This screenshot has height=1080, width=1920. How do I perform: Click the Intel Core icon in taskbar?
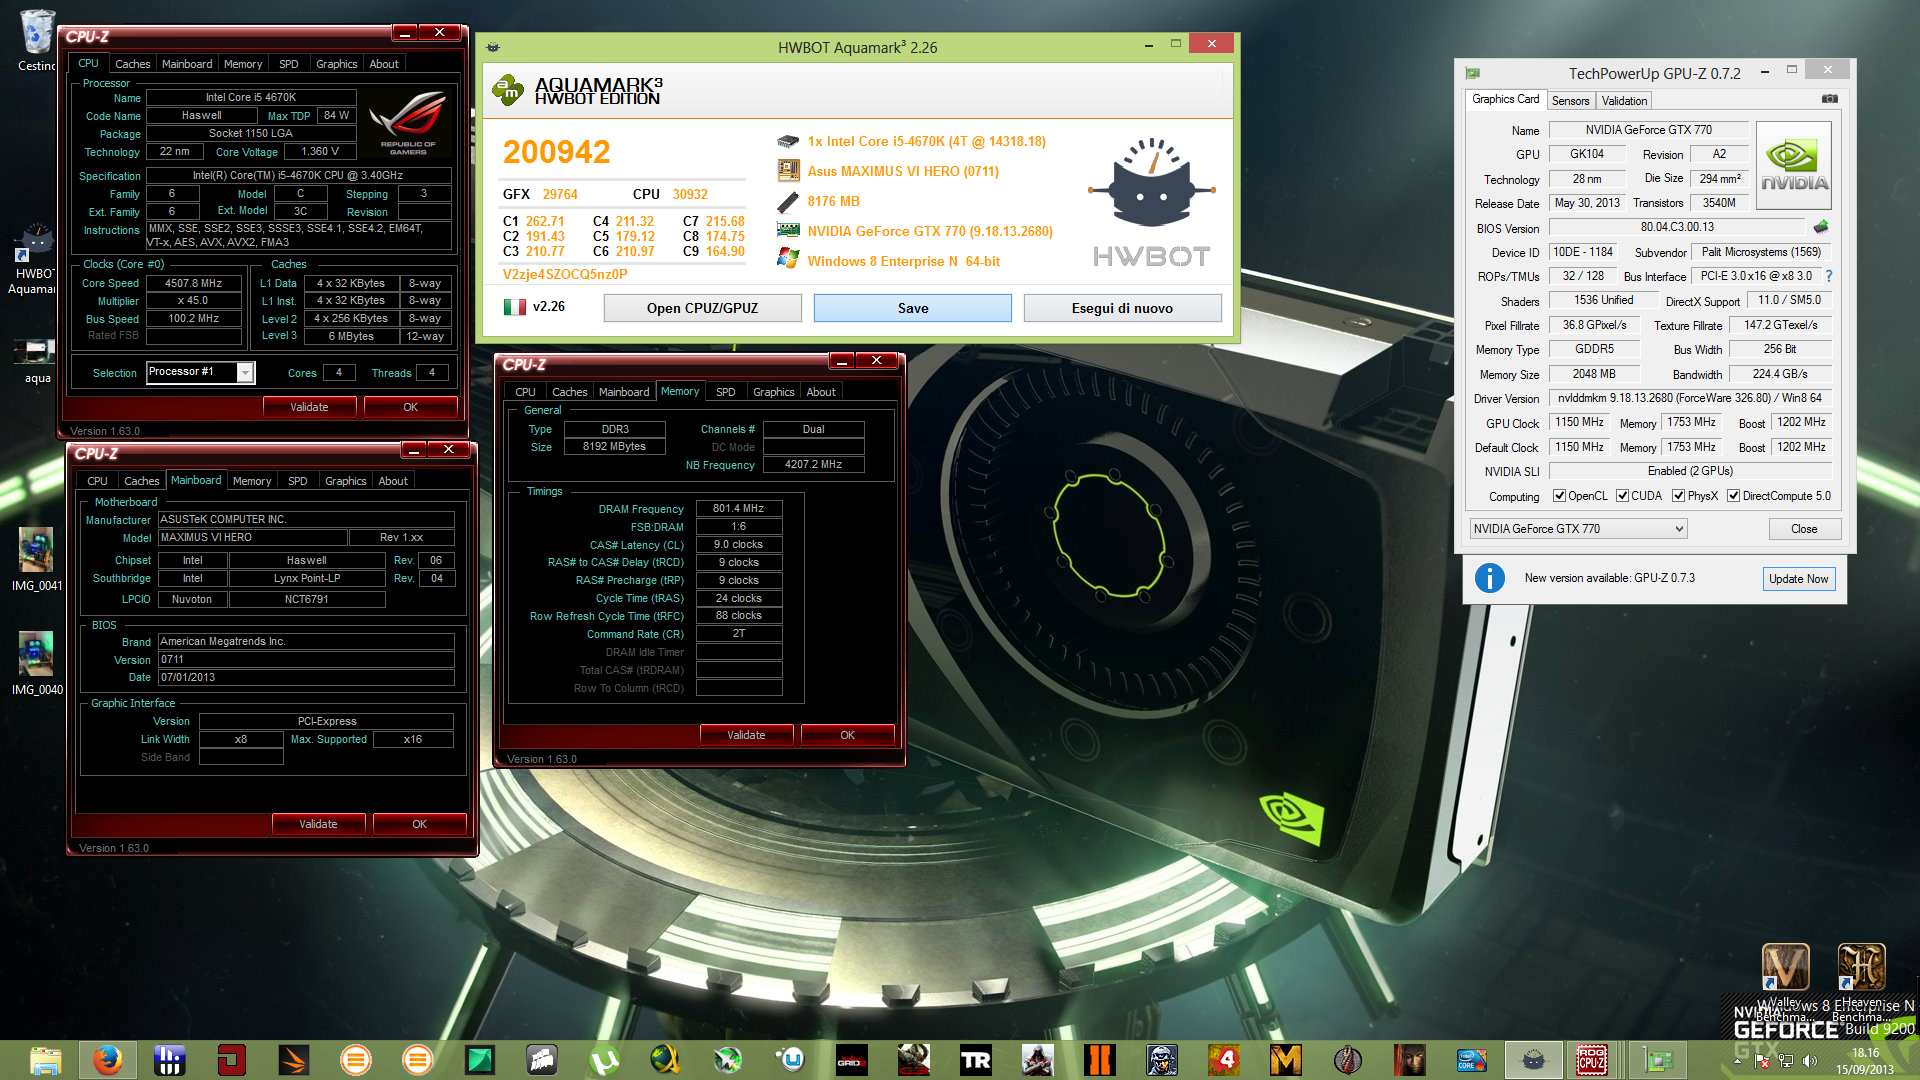[1471, 1060]
